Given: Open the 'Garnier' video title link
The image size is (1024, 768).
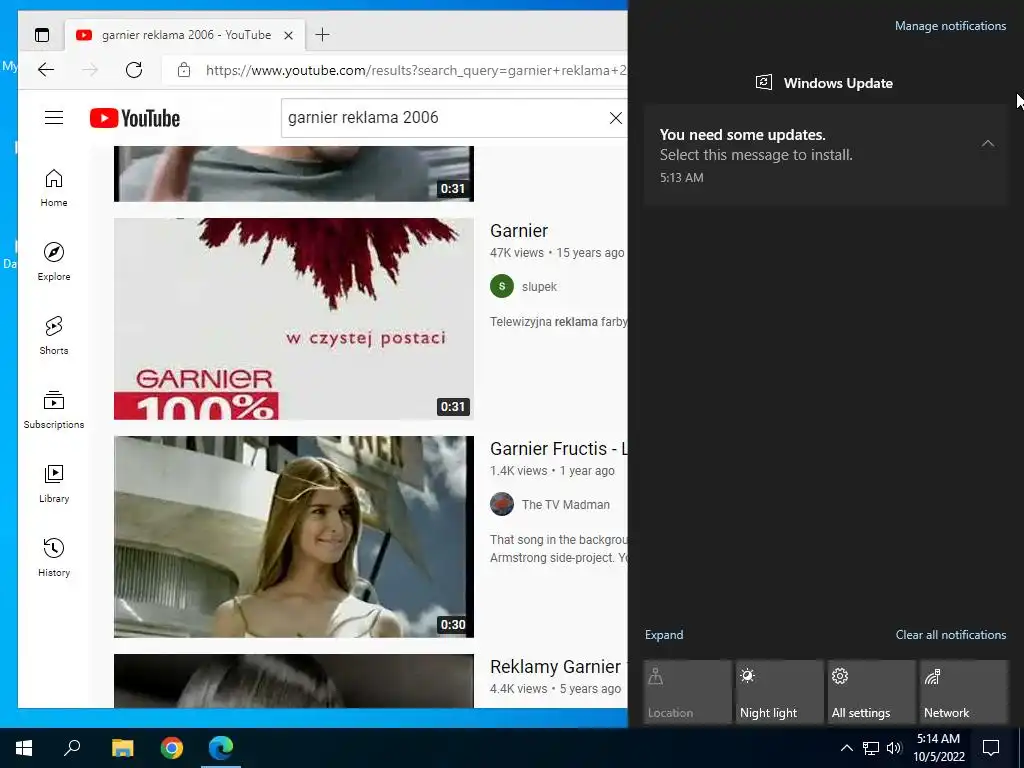Looking at the screenshot, I should [x=519, y=231].
